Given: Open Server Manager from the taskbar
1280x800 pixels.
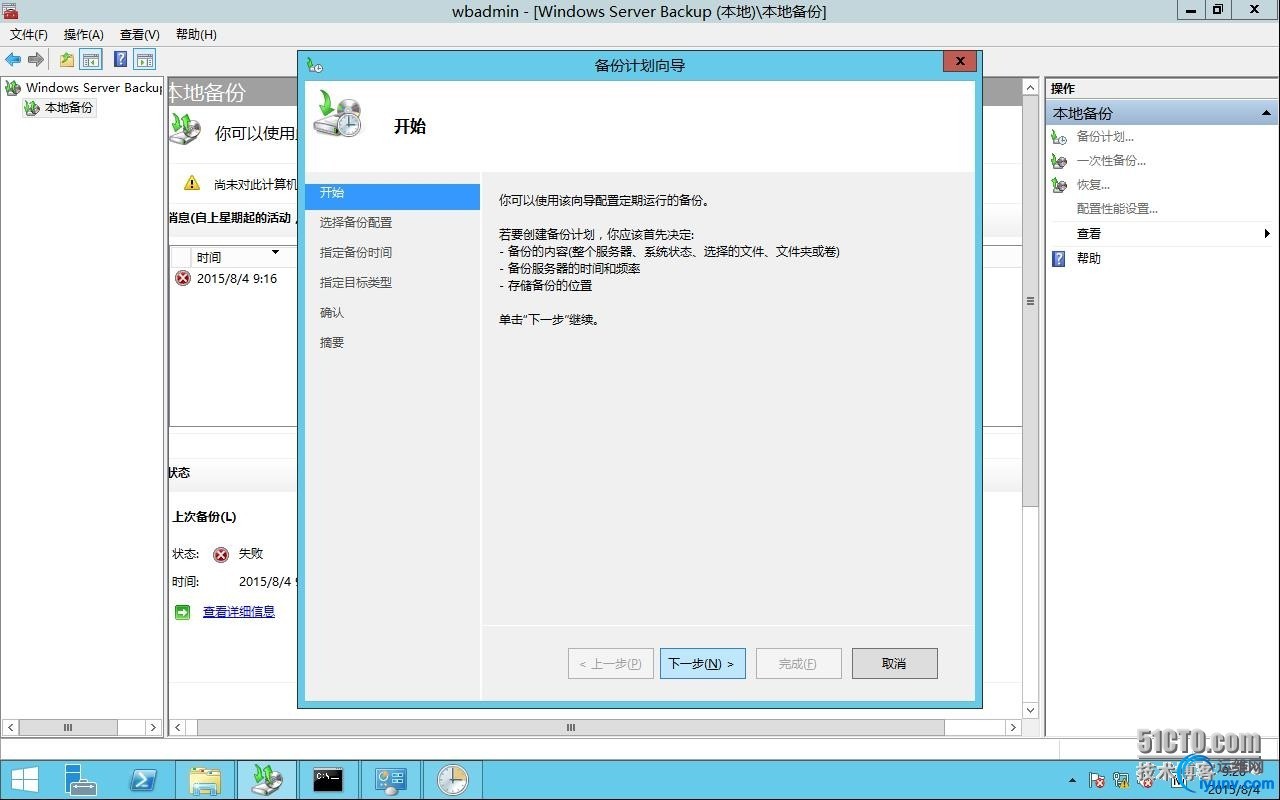Looking at the screenshot, I should tap(80, 780).
